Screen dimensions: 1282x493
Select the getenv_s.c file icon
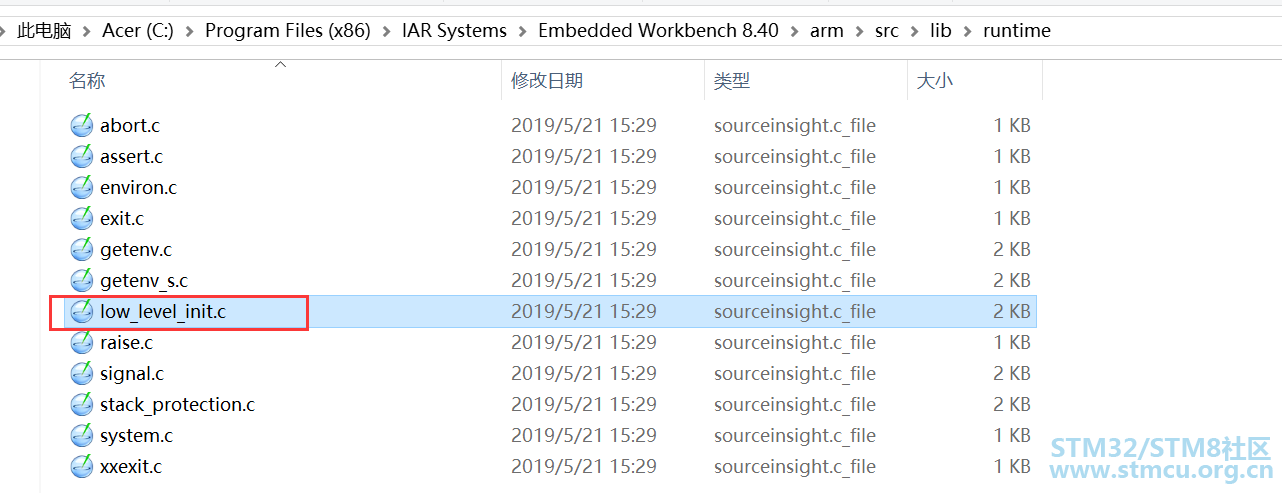[x=82, y=280]
